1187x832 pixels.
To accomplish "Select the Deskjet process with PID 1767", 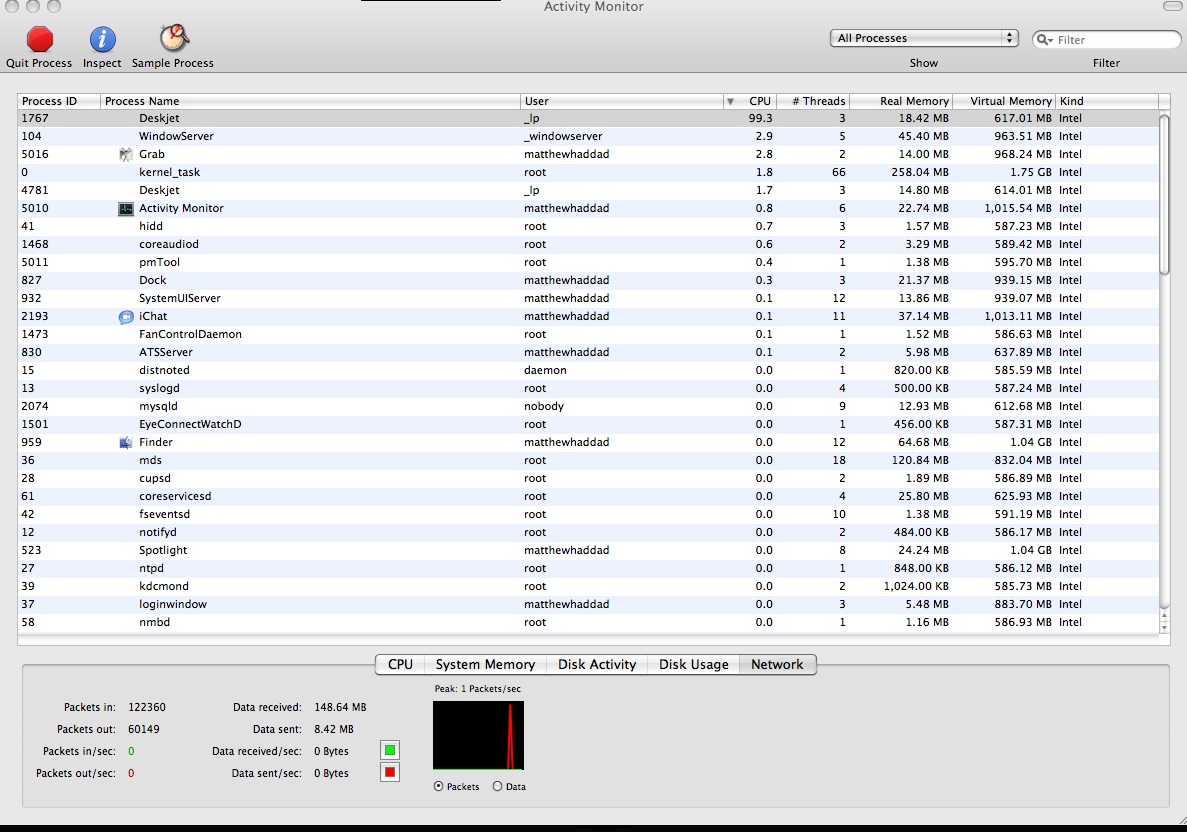I will tap(588, 119).
